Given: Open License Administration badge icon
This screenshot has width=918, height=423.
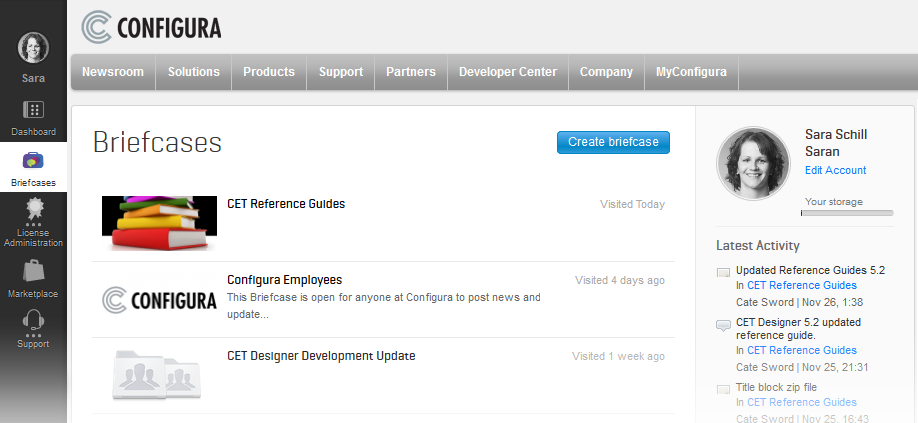Looking at the screenshot, I should [x=33, y=209].
